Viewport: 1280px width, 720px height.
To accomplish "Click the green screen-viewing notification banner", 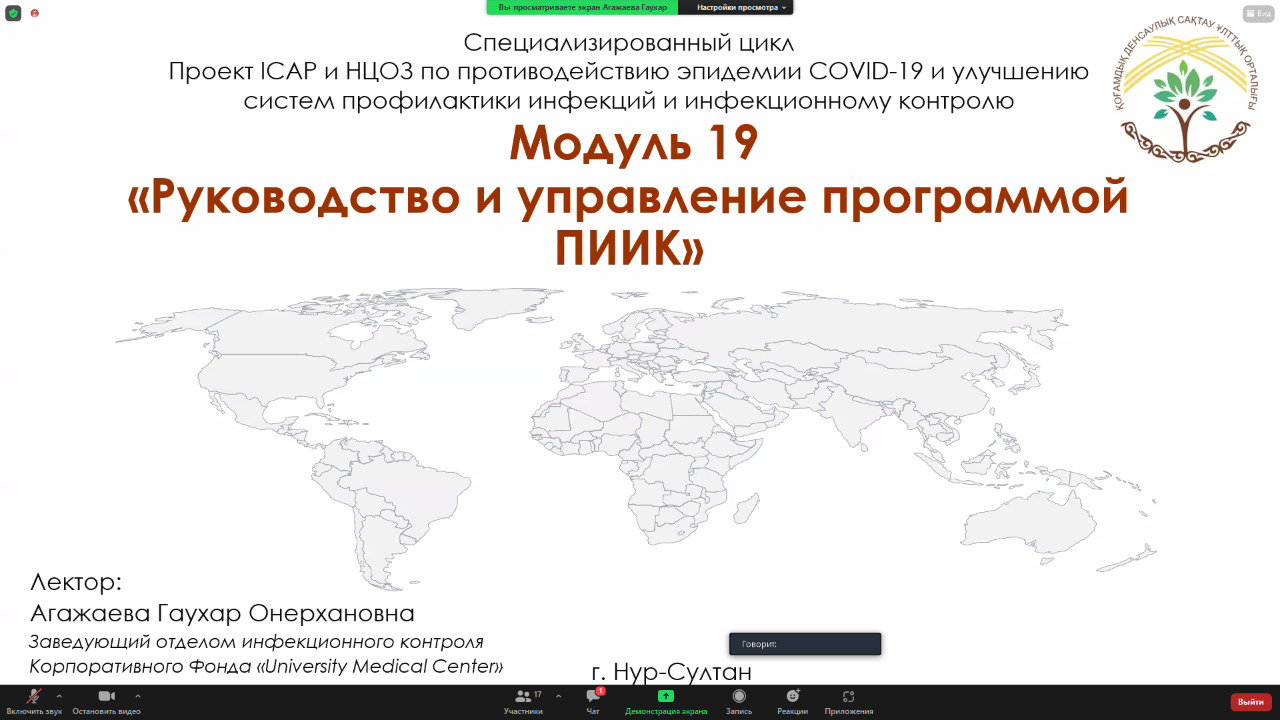I will [x=582, y=7].
